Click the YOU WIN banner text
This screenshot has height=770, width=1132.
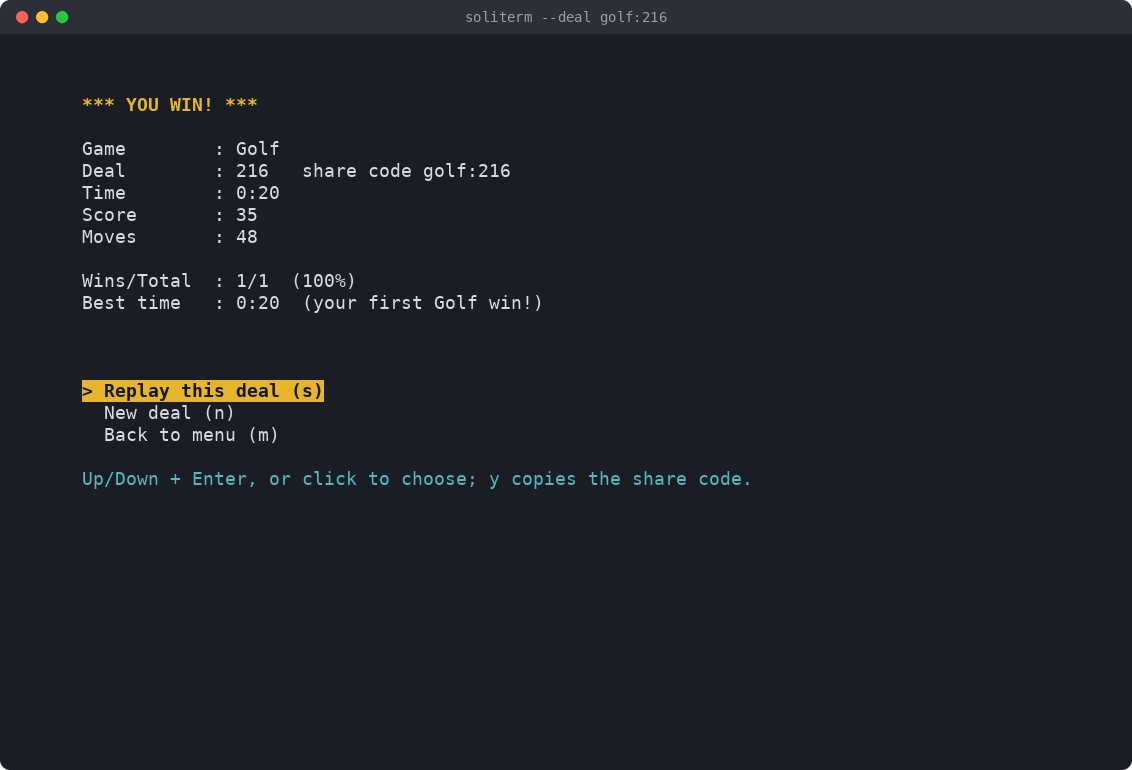pyautogui.click(x=170, y=105)
